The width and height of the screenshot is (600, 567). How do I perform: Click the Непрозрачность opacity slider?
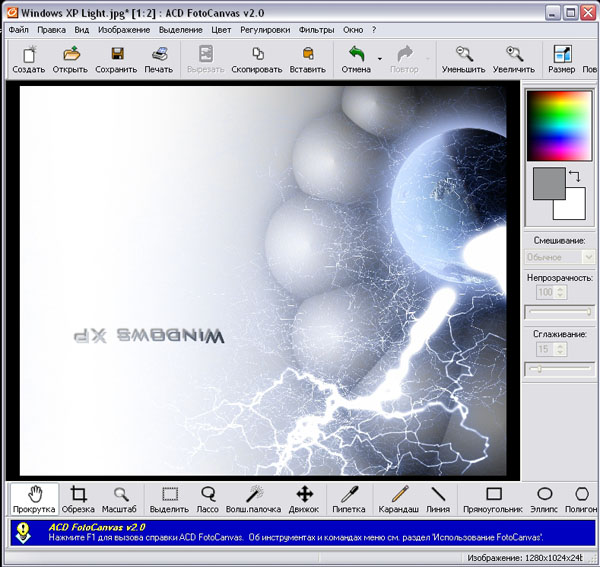tap(559, 312)
